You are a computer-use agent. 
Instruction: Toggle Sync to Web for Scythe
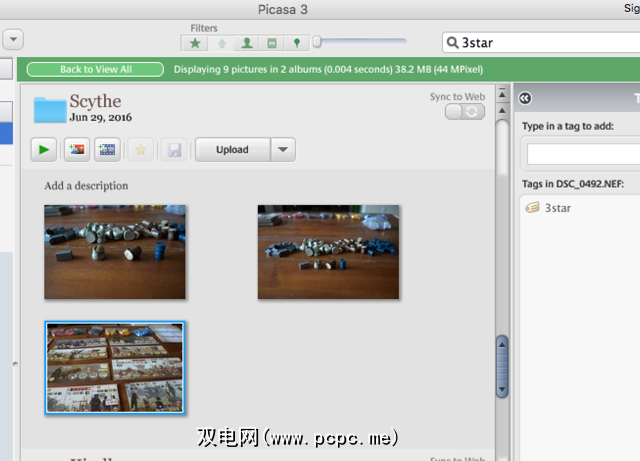click(465, 111)
